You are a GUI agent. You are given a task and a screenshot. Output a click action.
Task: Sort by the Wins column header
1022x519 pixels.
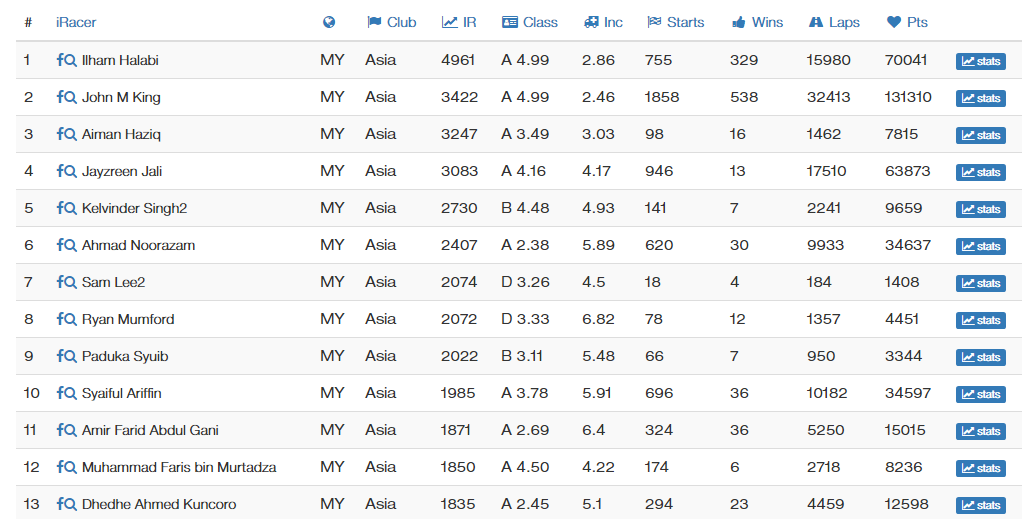coord(757,22)
